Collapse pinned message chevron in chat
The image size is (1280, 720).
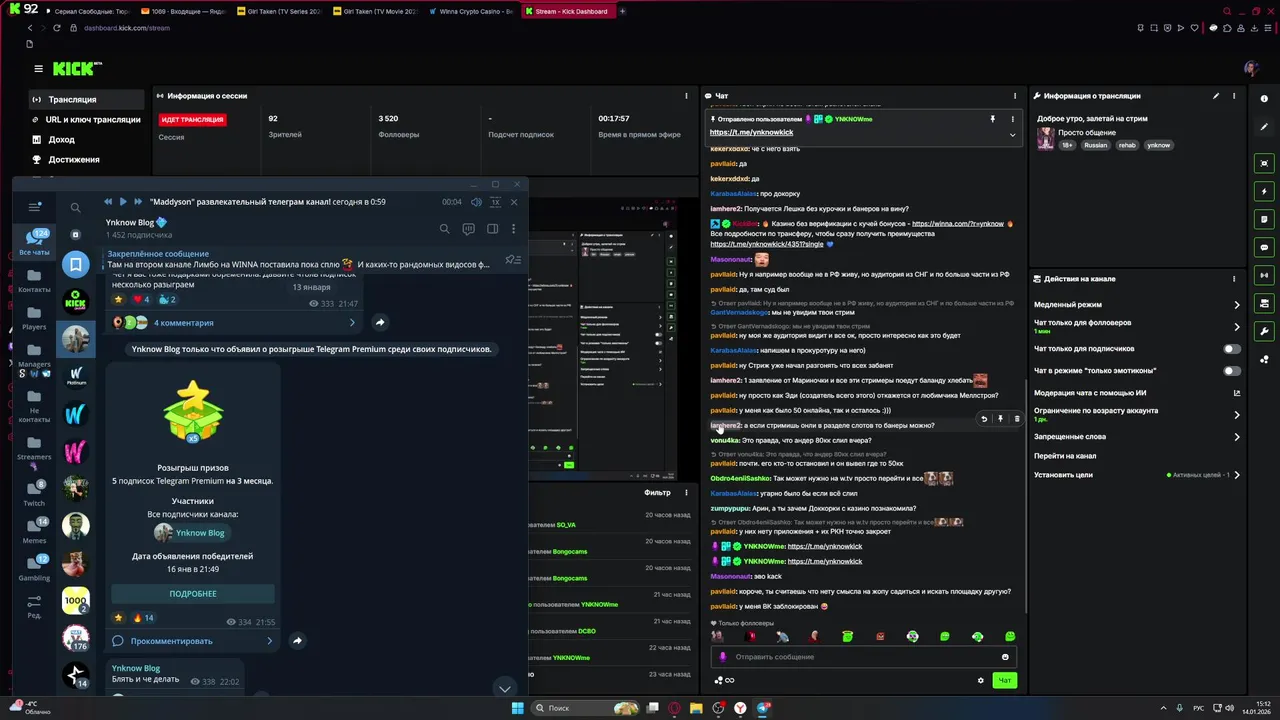click(1012, 134)
